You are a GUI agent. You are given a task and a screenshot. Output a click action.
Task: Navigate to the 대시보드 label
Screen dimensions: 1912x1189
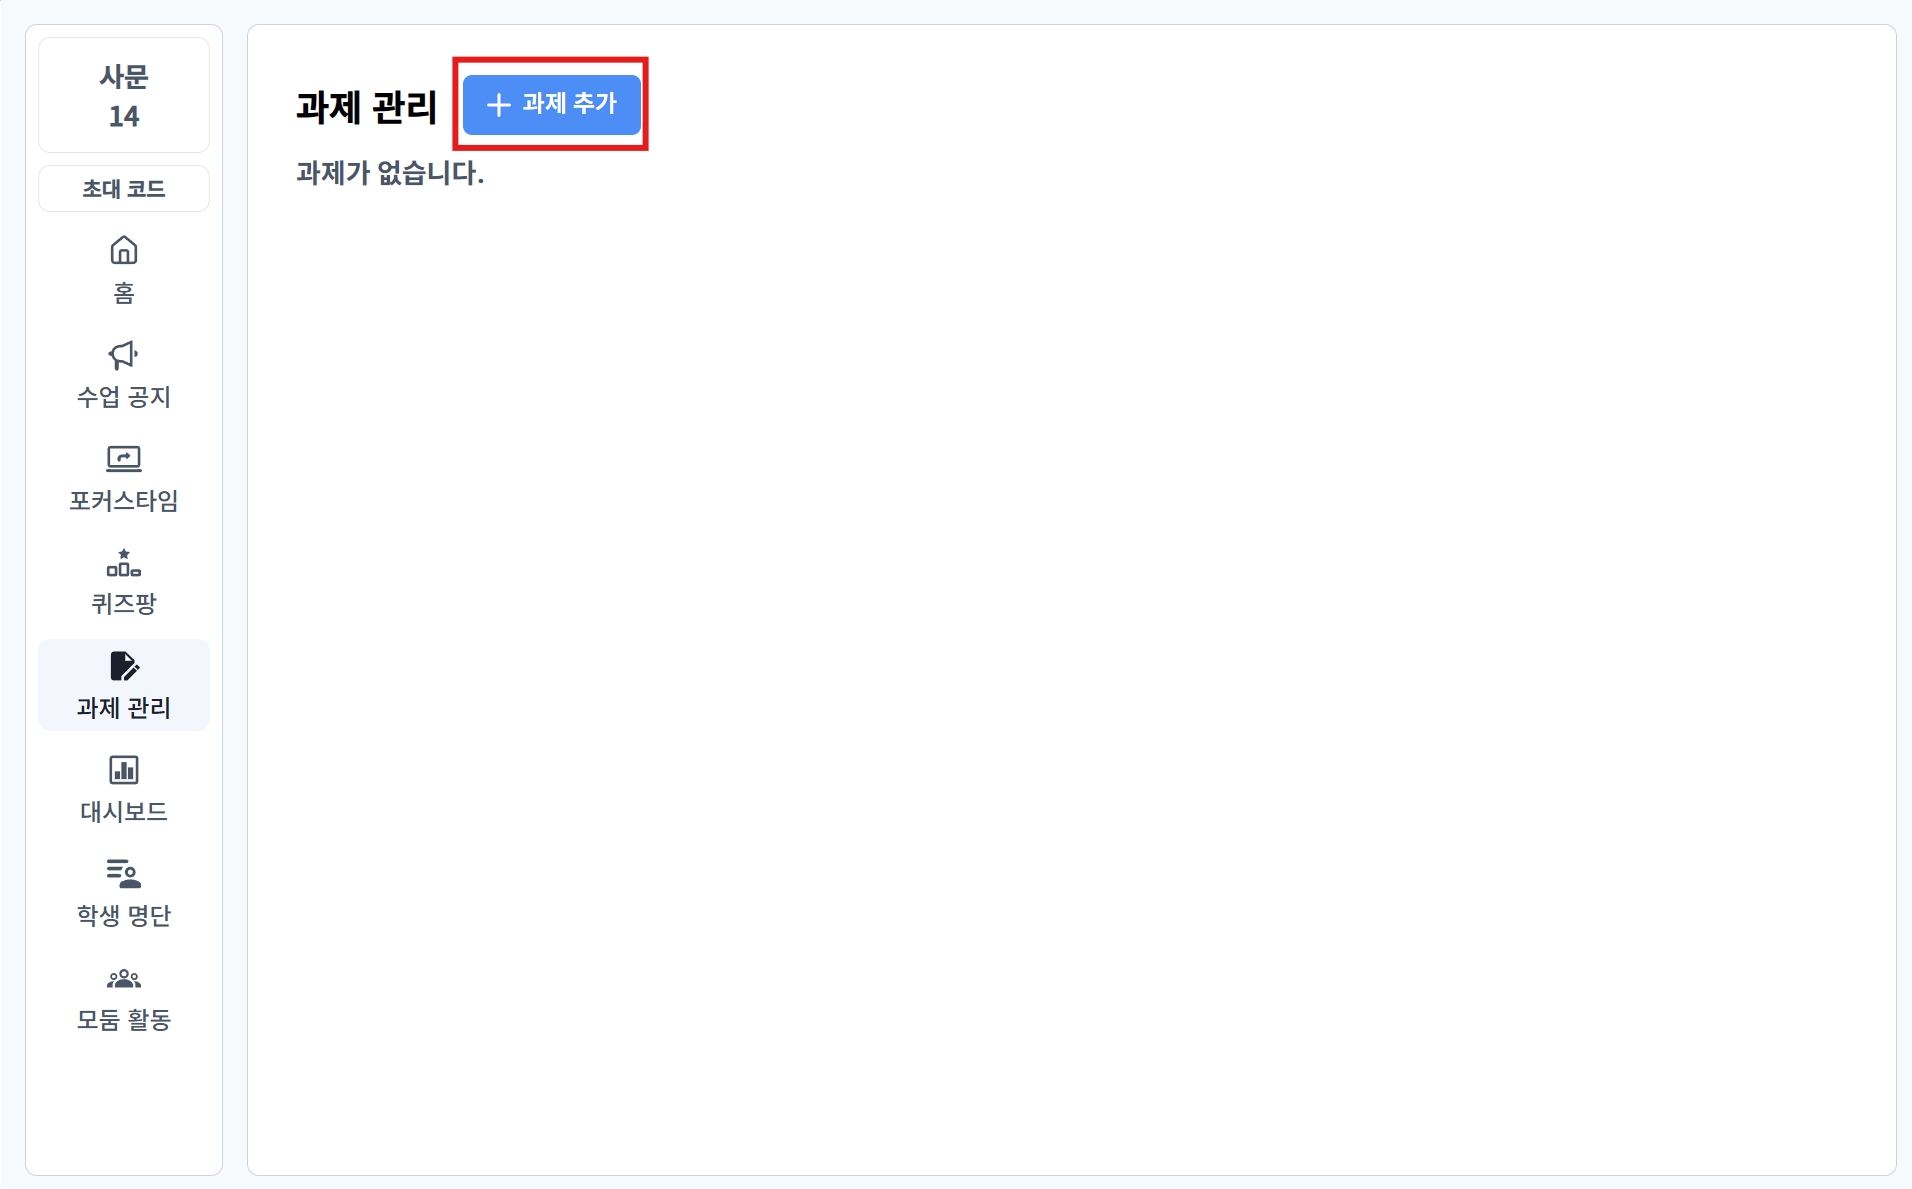tap(124, 812)
